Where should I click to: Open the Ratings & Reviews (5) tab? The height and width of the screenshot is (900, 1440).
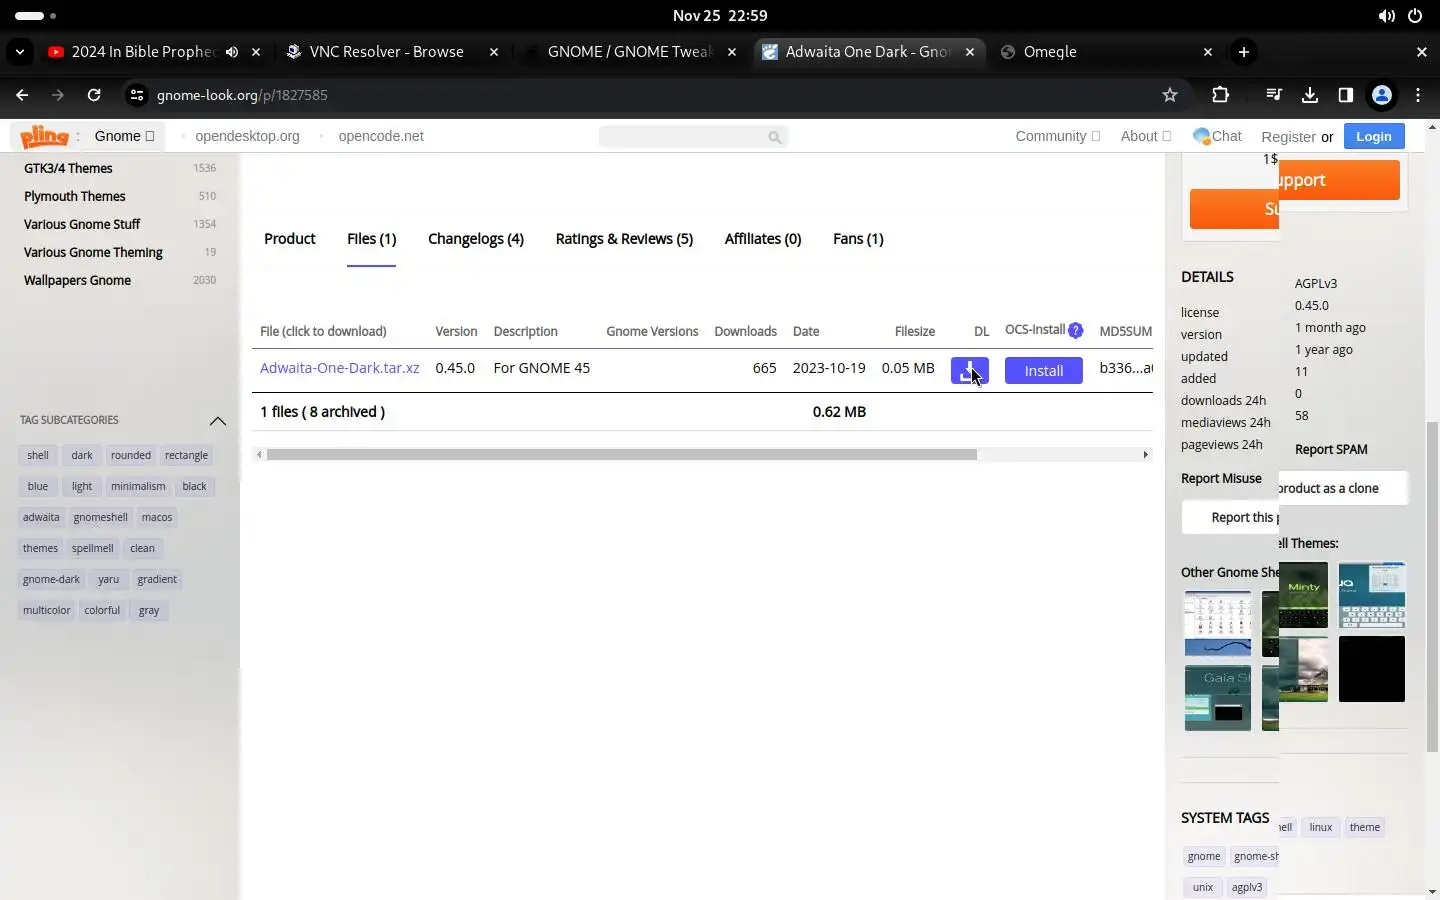pos(624,239)
